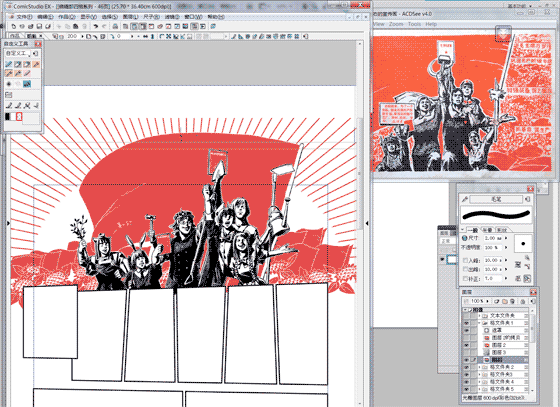
Task: Collapse the 格文件夹1 folder in the layers list
Action: click(479, 323)
